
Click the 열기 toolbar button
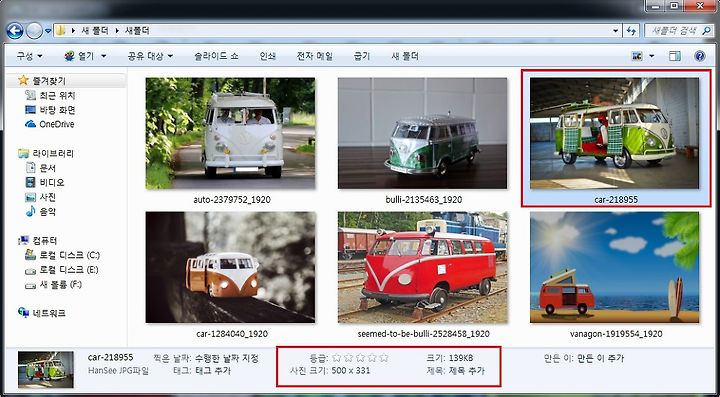tap(80, 56)
